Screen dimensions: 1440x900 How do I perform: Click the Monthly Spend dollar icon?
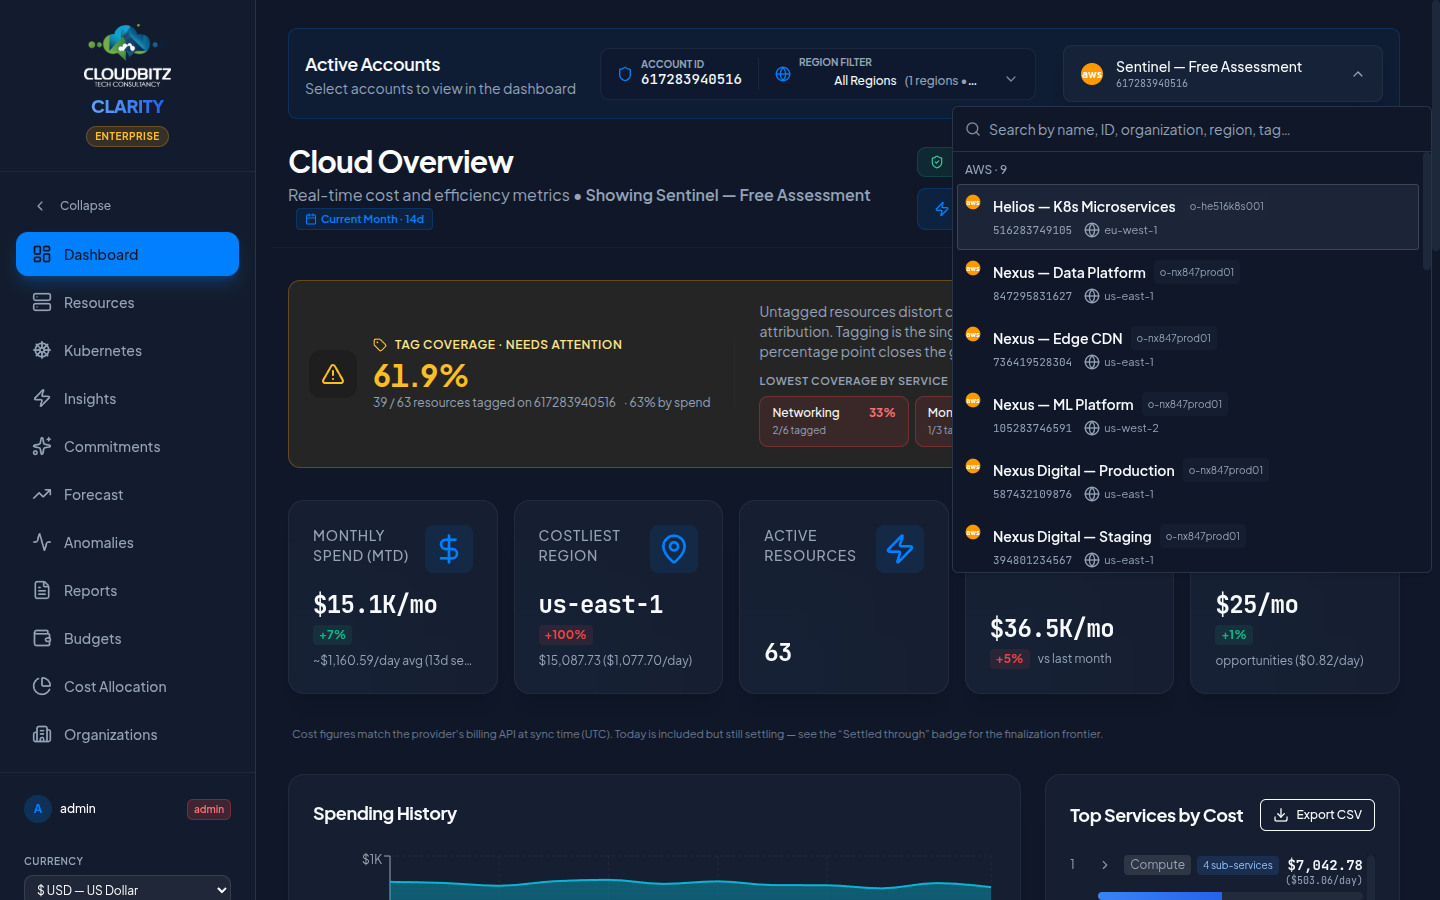tap(449, 549)
